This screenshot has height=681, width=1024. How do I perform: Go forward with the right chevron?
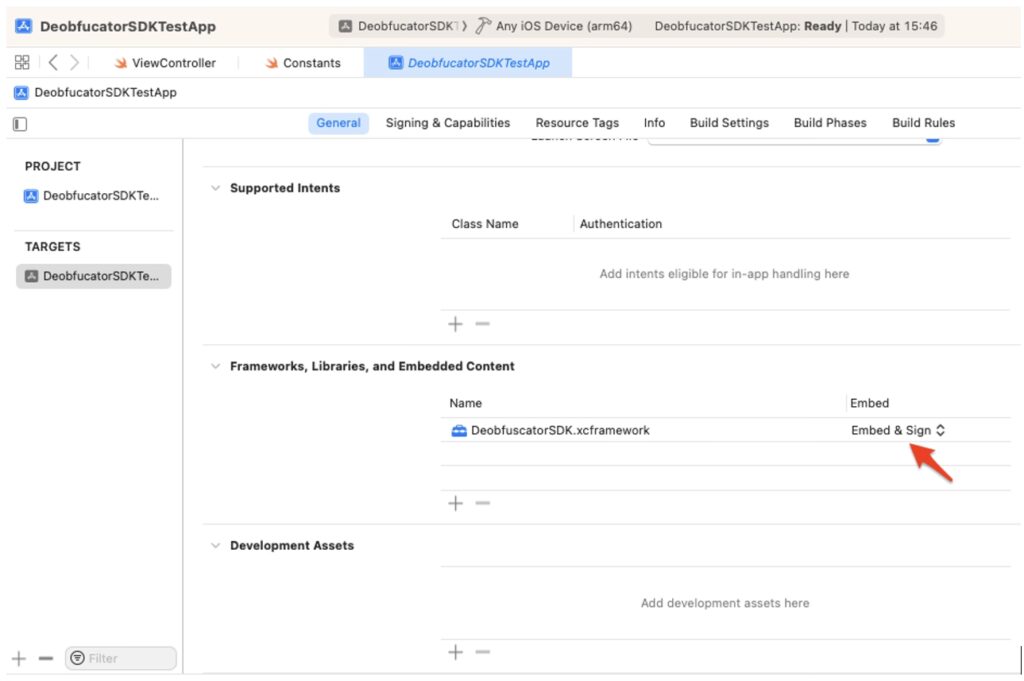coord(74,63)
